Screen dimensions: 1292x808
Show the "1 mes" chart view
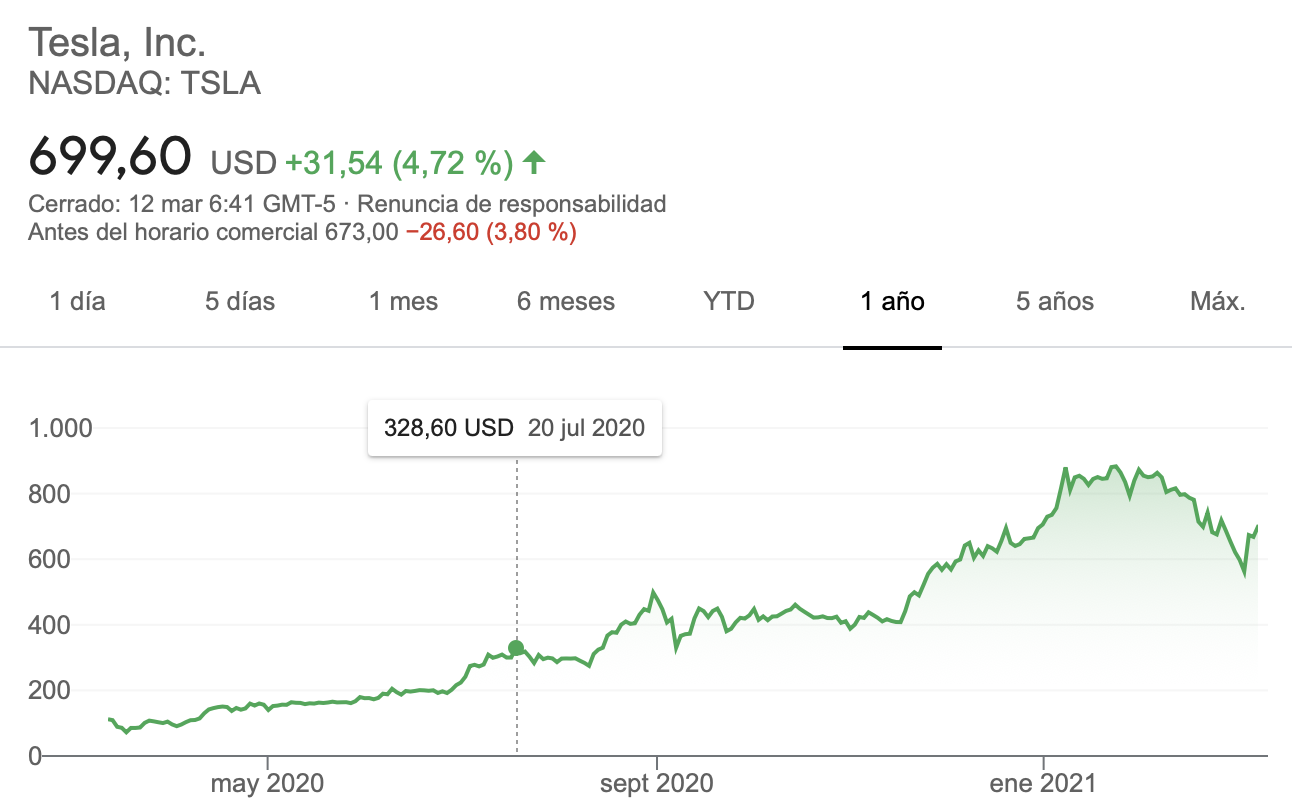point(403,301)
